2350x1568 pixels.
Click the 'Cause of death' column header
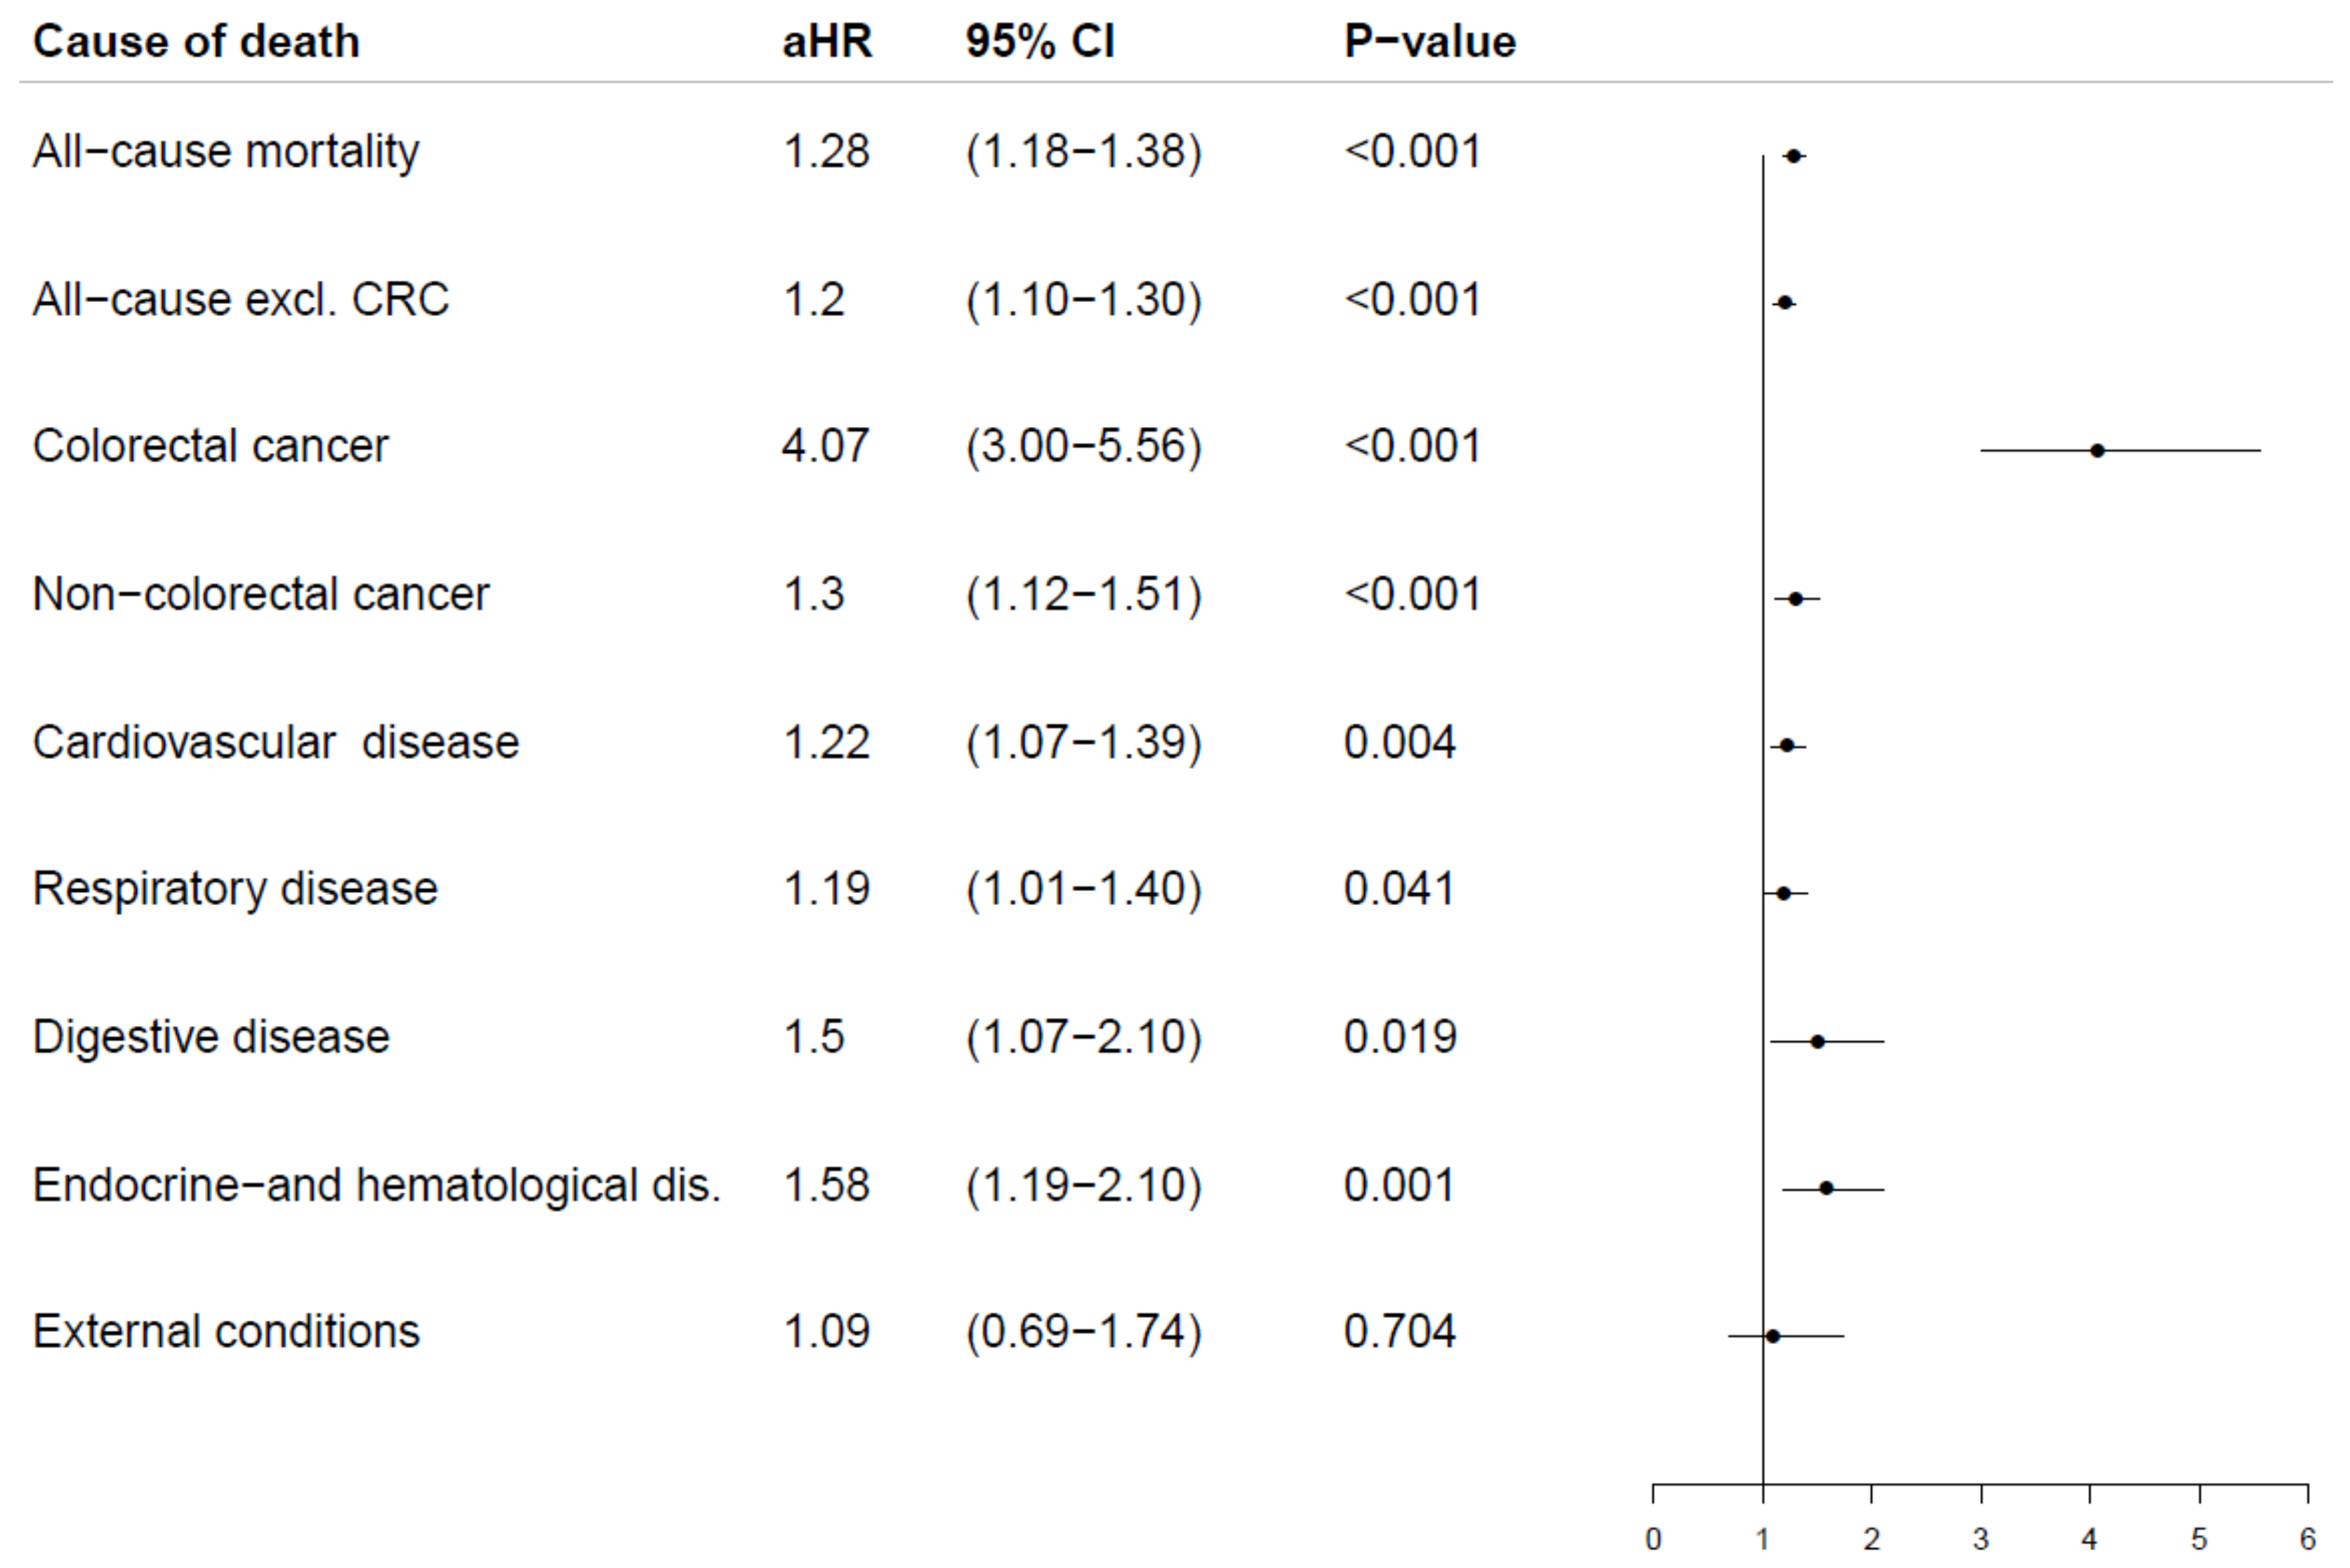pos(196,42)
